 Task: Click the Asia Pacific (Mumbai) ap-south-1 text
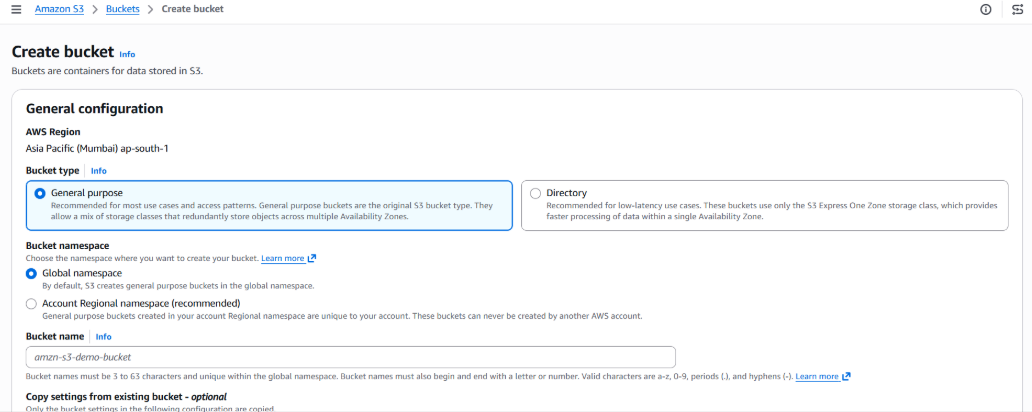click(97, 149)
